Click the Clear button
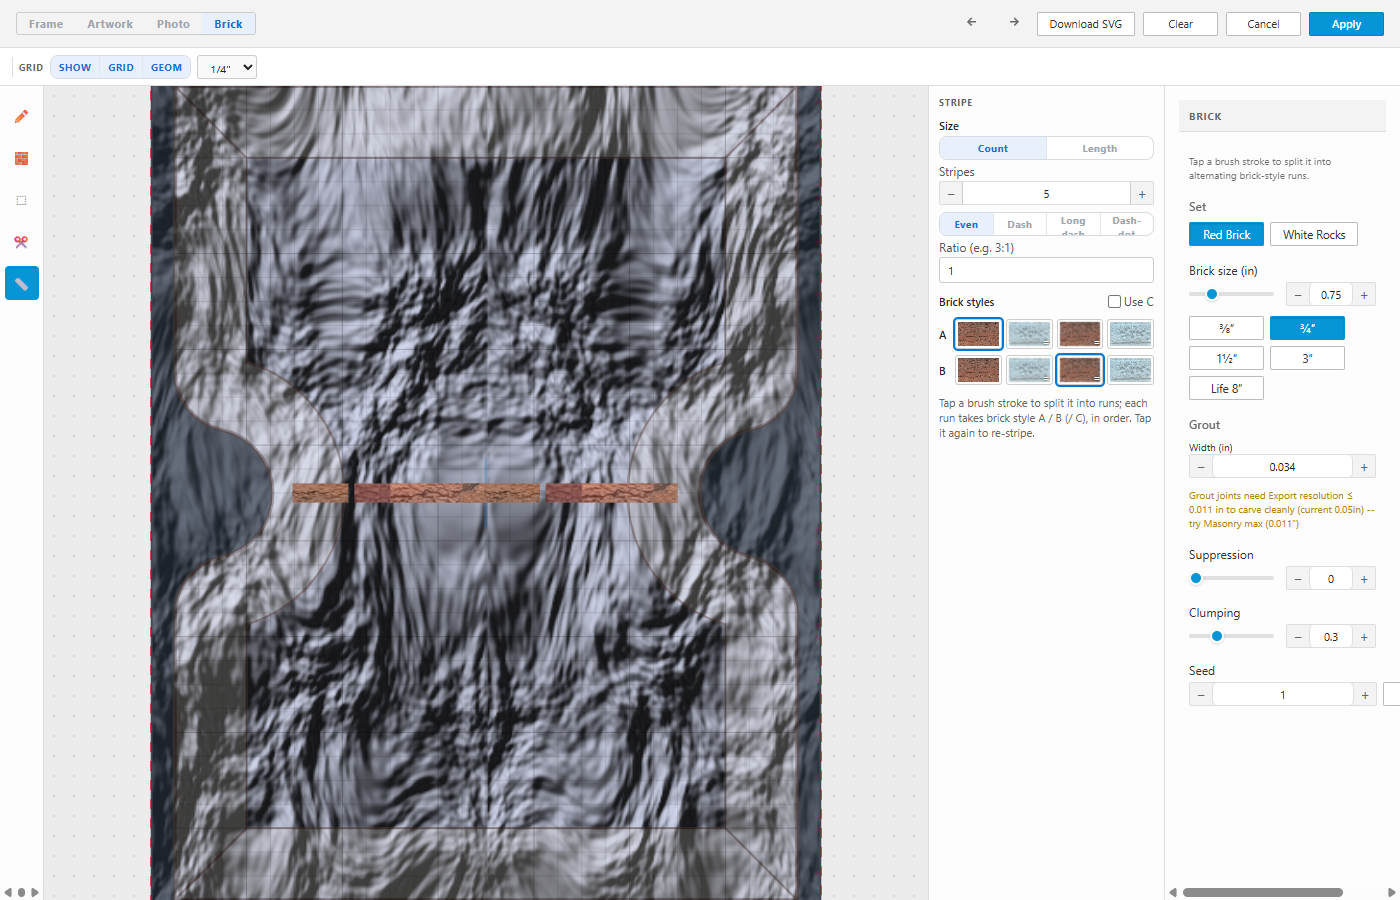The width and height of the screenshot is (1400, 900). [x=1180, y=24]
